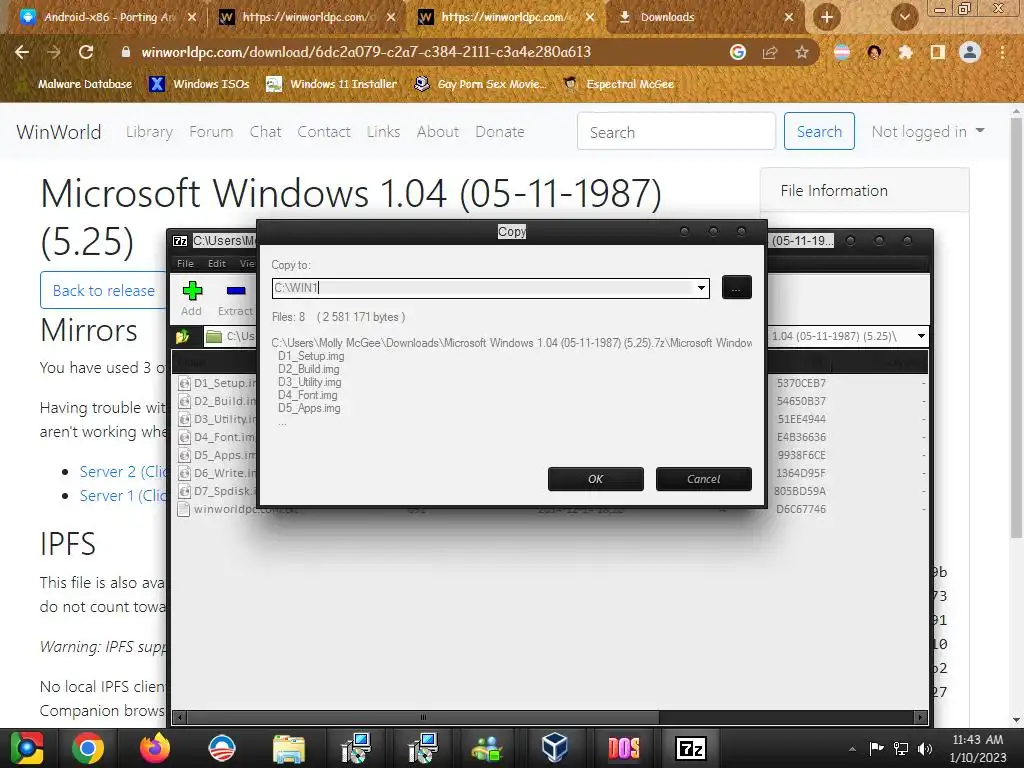Click the D1_Setup.img file icon in 7-Zip
The width and height of the screenshot is (1024, 768).
[184, 383]
